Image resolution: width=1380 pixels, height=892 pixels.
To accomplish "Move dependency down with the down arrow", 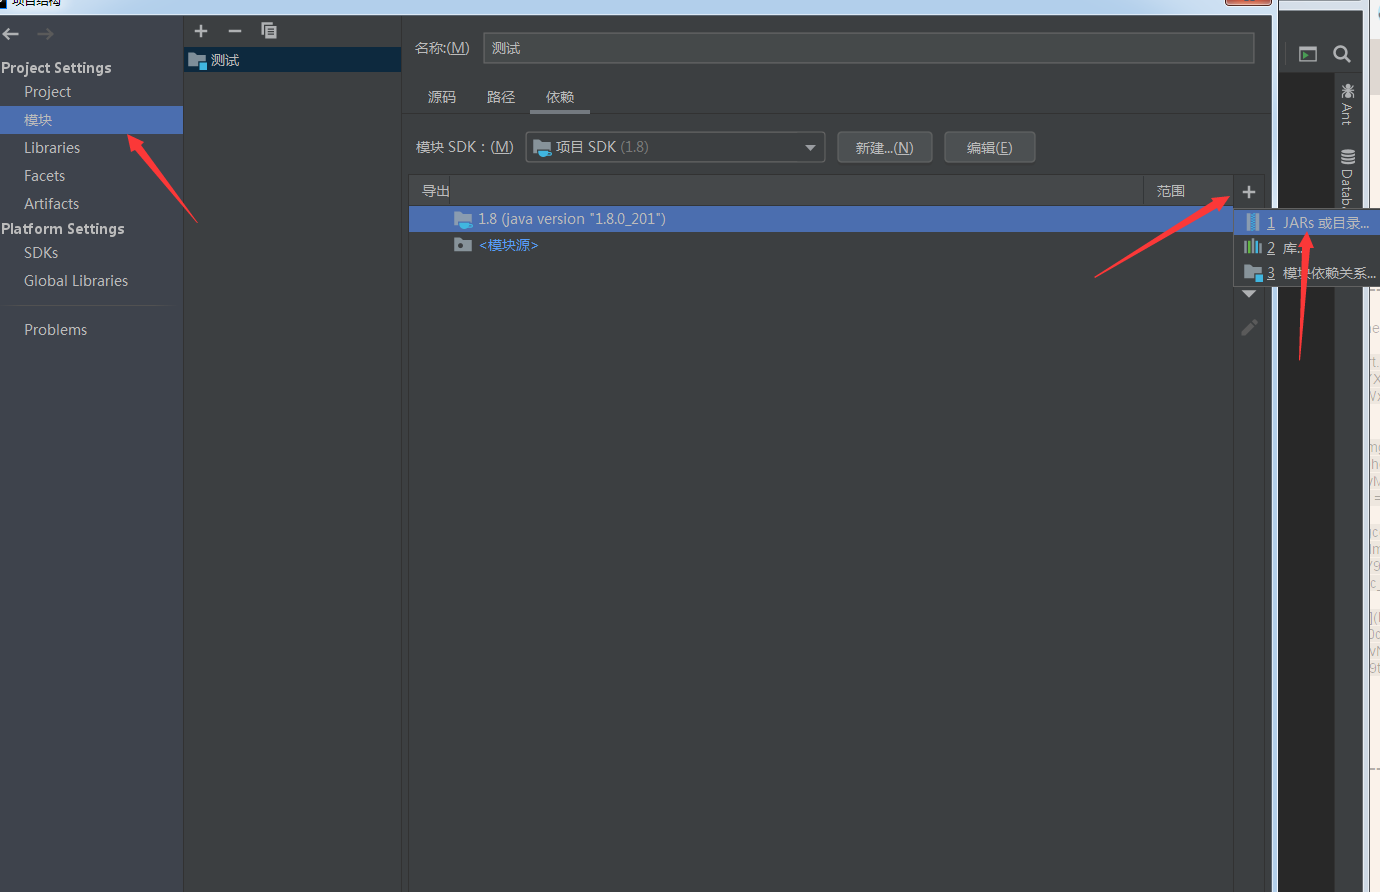I will 1249,294.
